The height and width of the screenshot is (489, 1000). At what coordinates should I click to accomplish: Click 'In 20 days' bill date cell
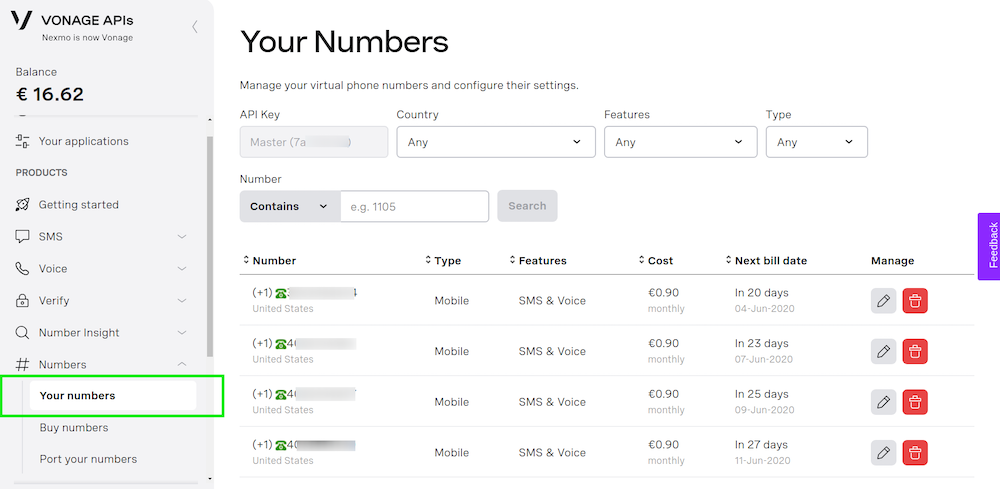pyautogui.click(x=761, y=293)
